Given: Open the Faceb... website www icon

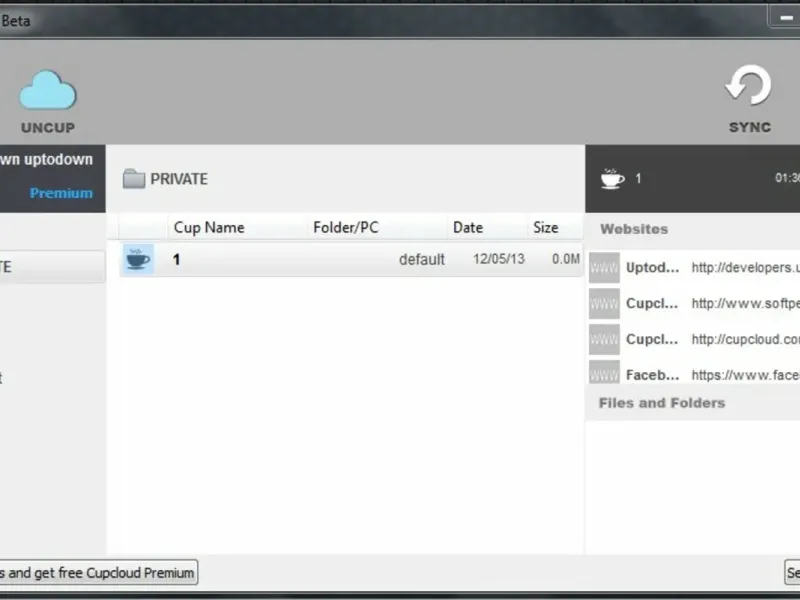Looking at the screenshot, I should 604,372.
